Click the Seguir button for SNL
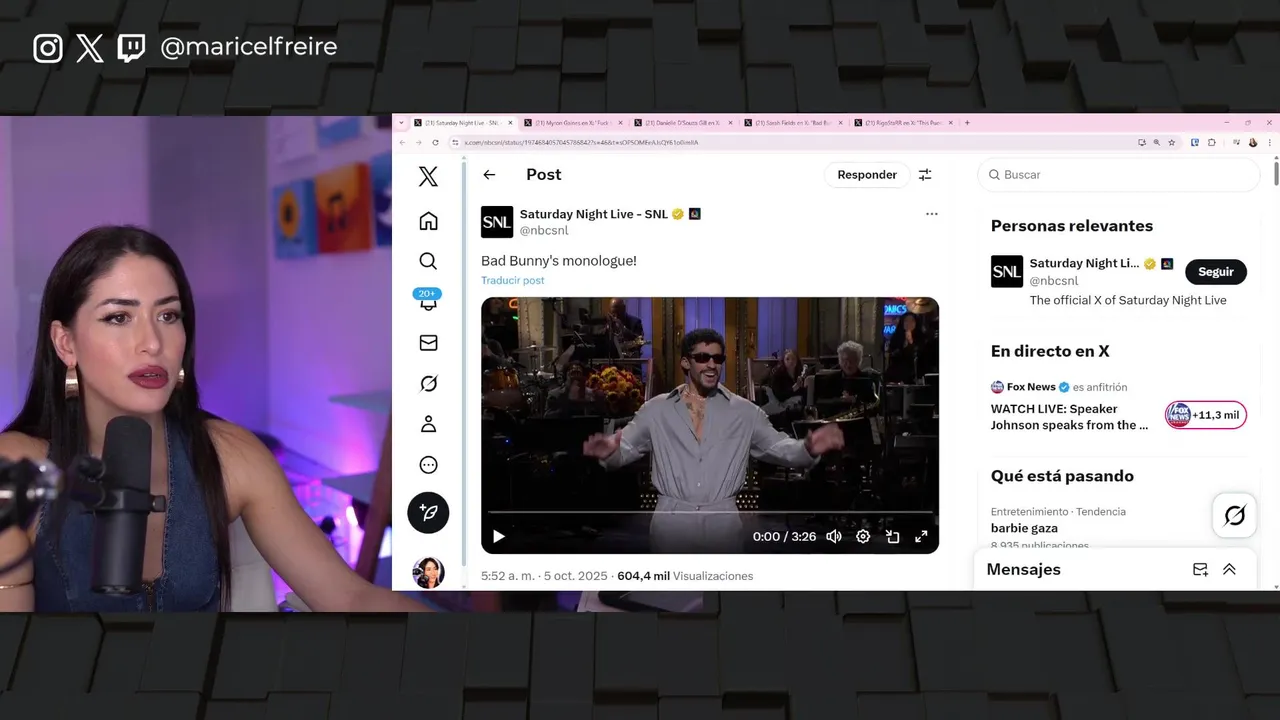Screen dimensions: 1280x720 pos(1216,272)
